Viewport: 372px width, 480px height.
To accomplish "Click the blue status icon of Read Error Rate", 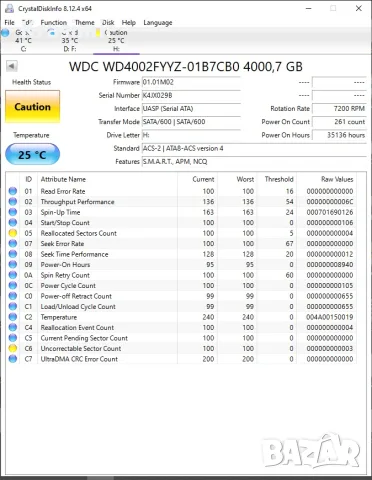I will 13,191.
